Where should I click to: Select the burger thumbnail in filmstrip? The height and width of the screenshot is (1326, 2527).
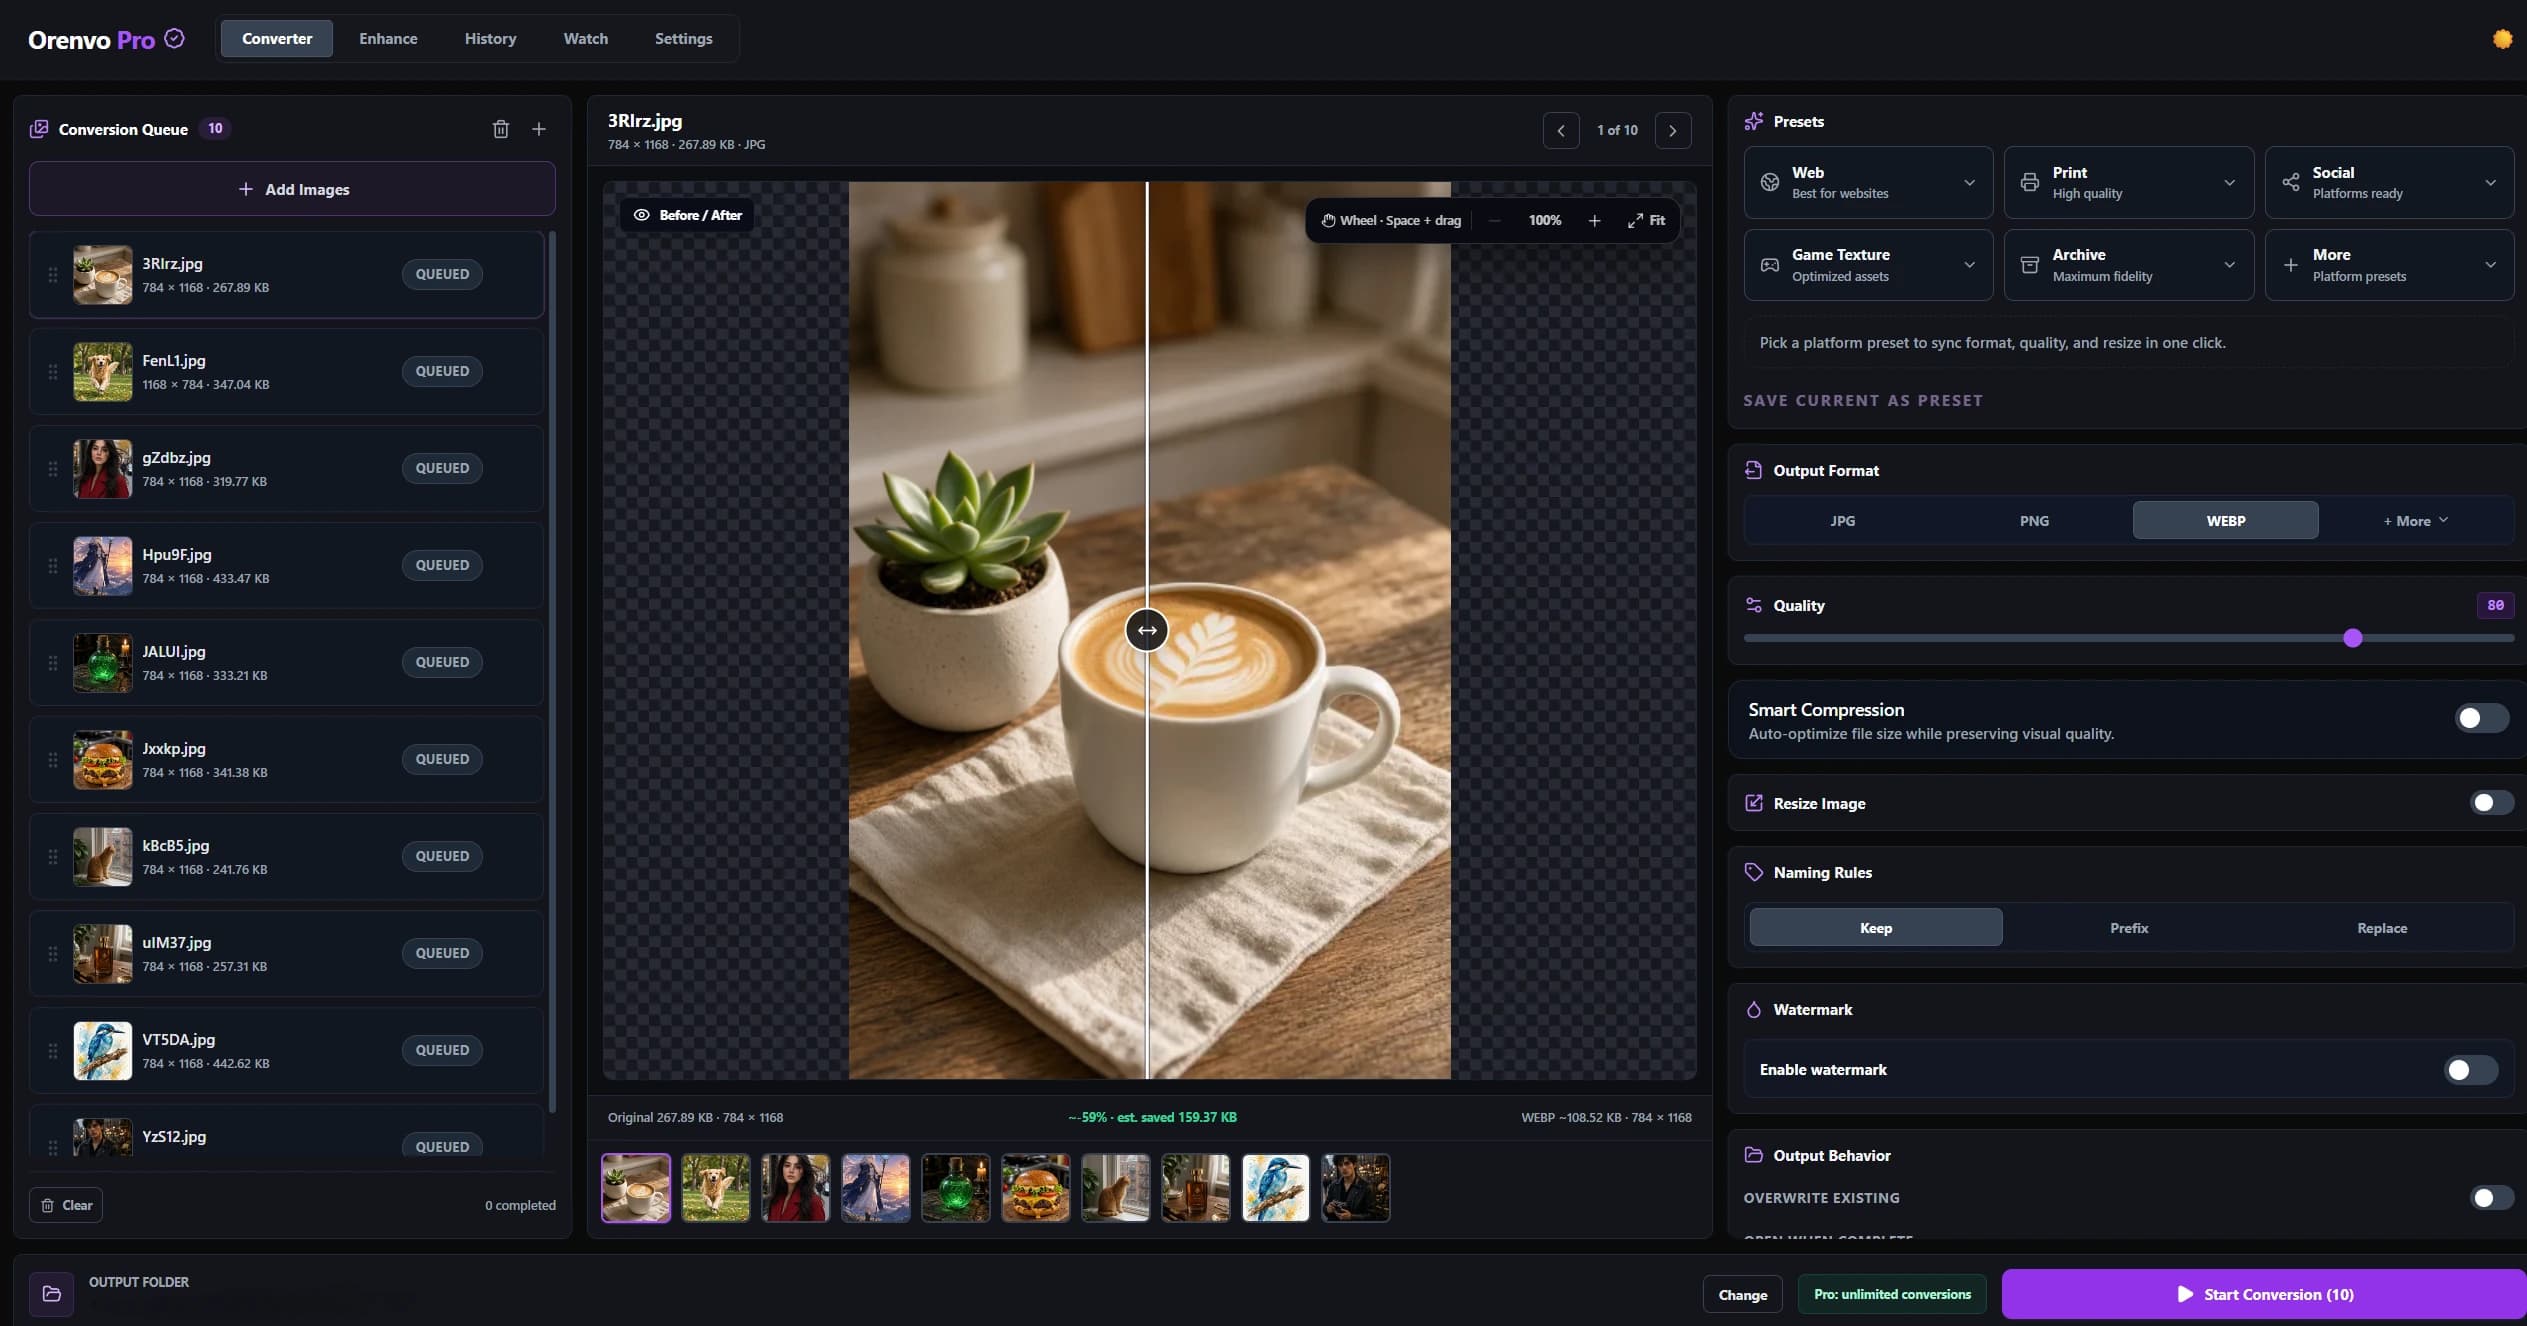[x=1035, y=1188]
